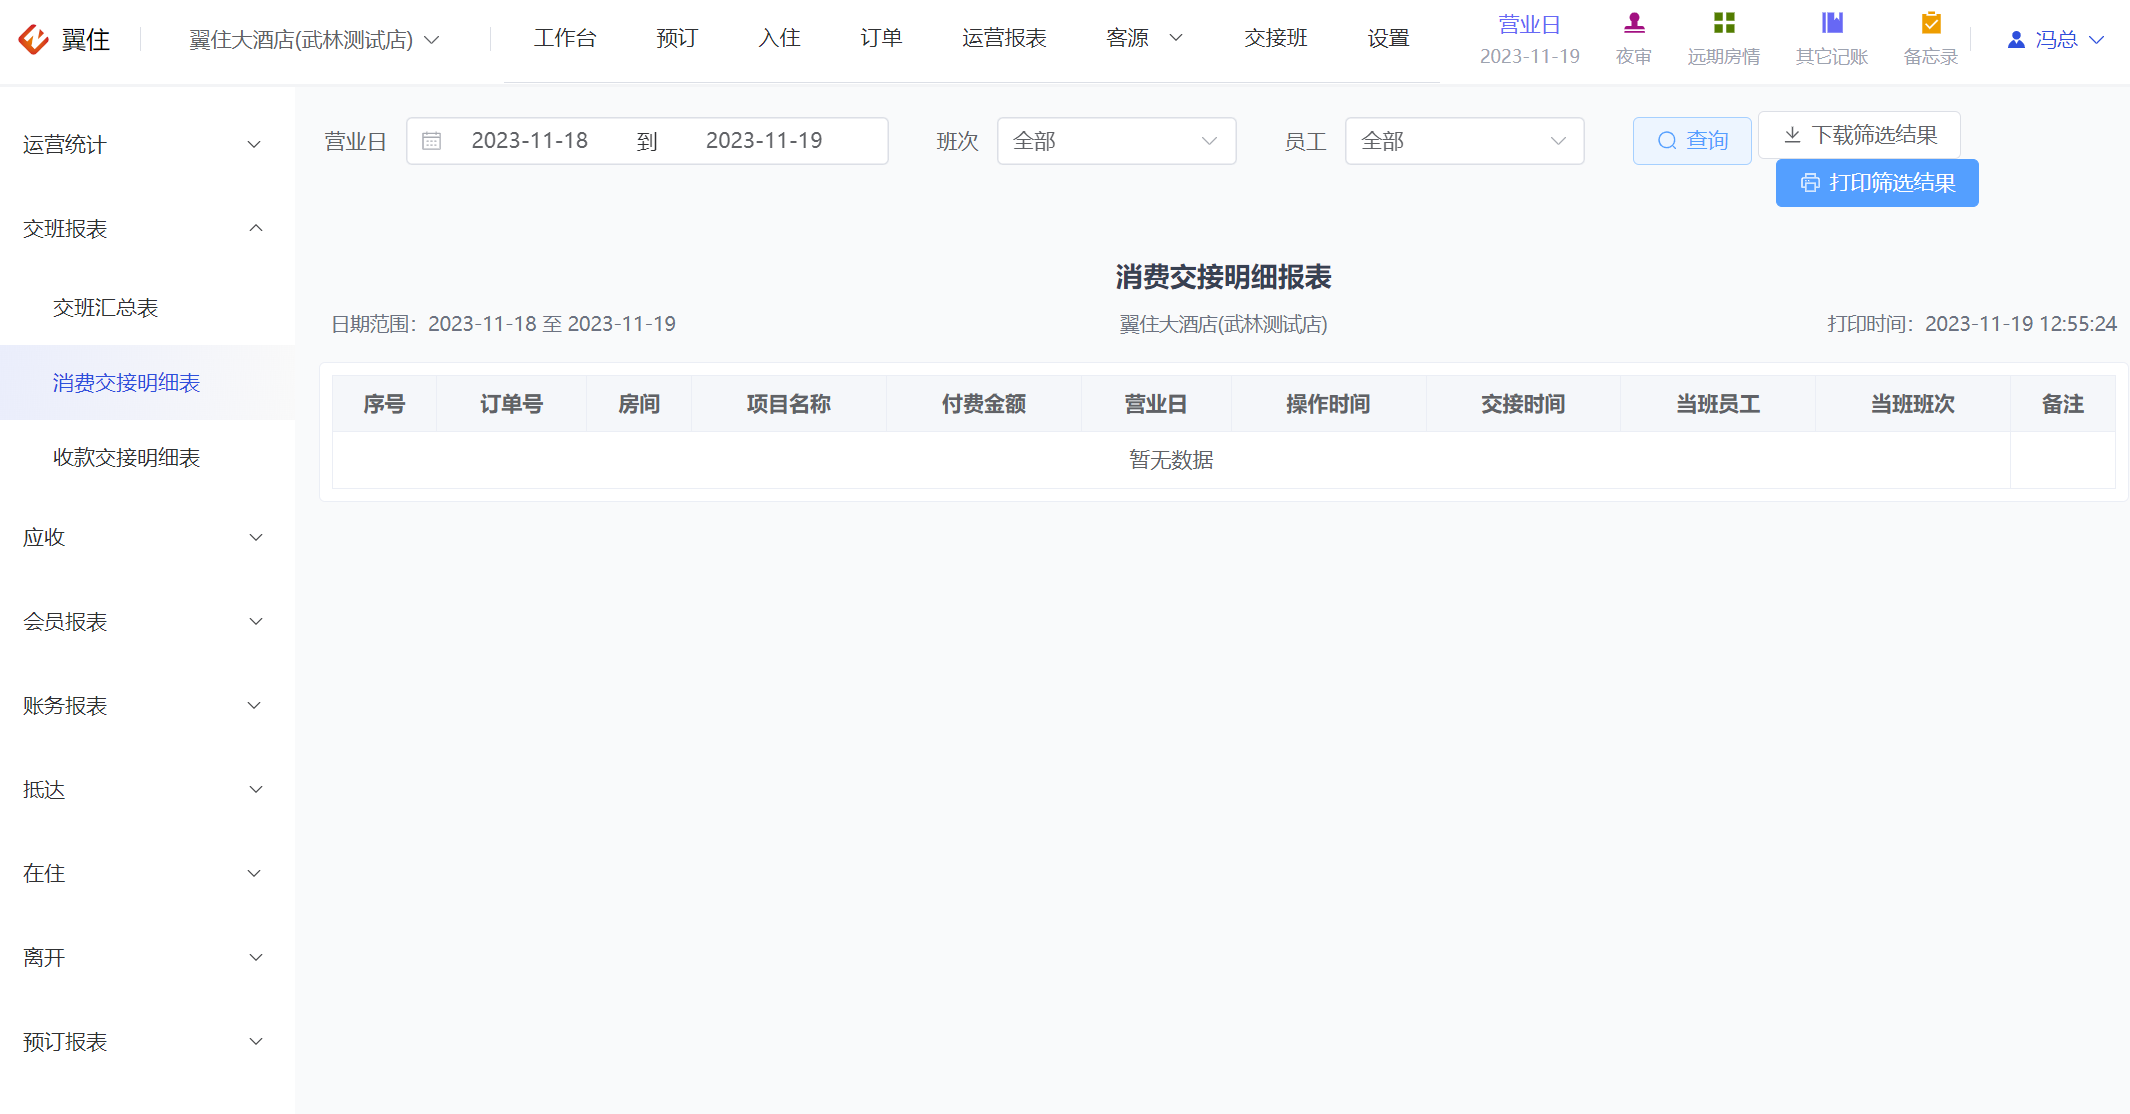Go to the 工作台 menu

point(565,38)
